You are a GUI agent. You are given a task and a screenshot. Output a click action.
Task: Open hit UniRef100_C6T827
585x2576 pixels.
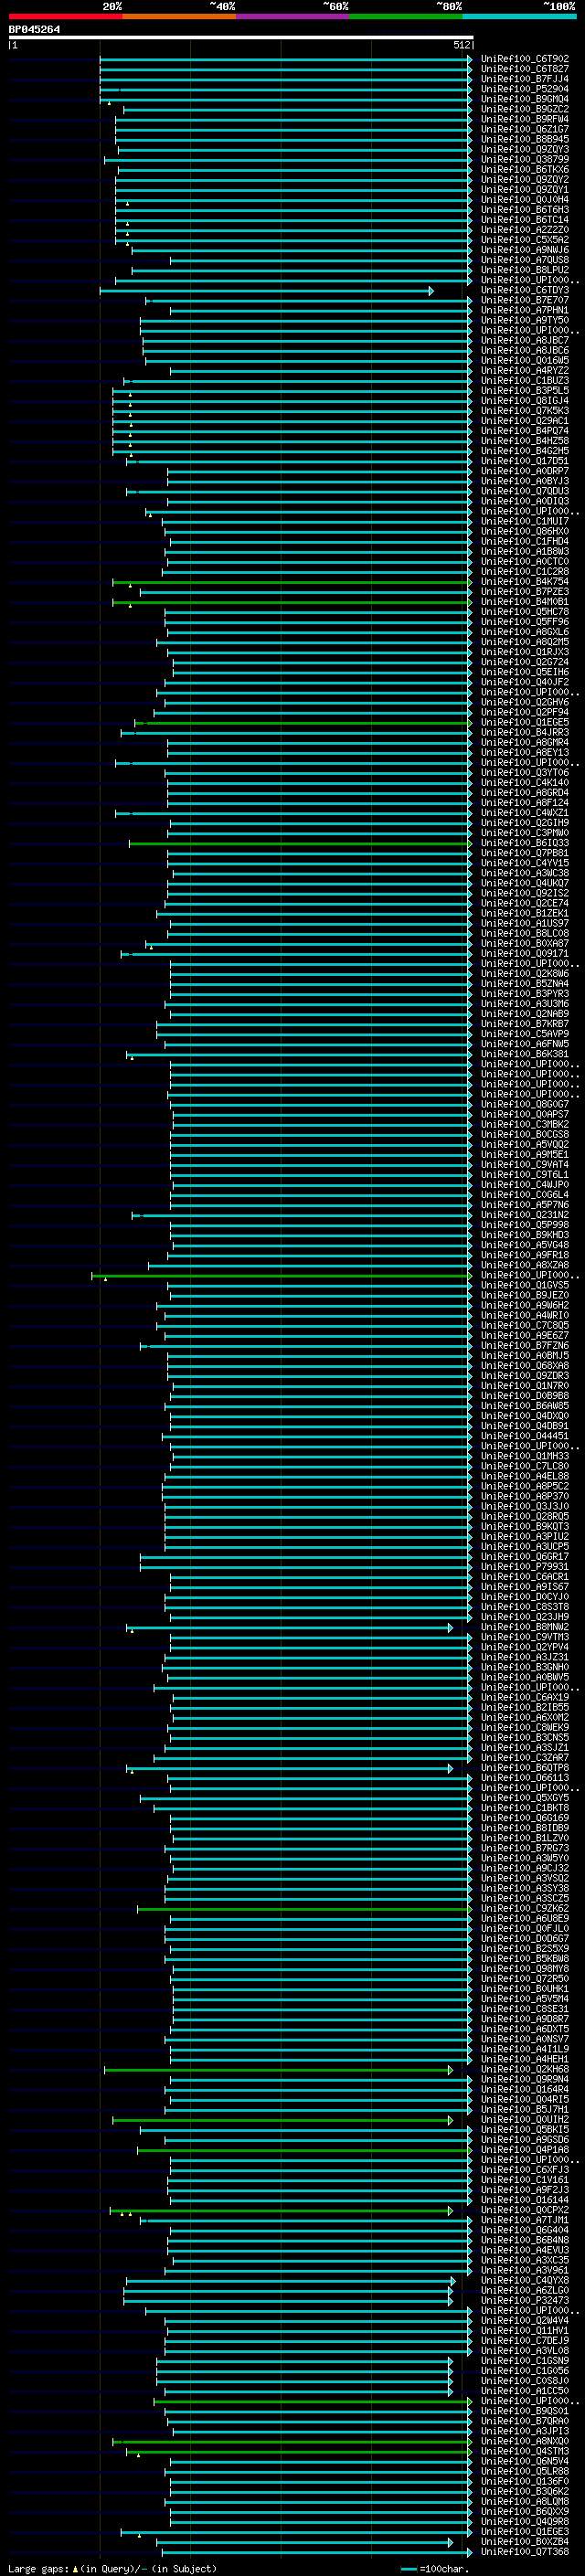(524, 69)
